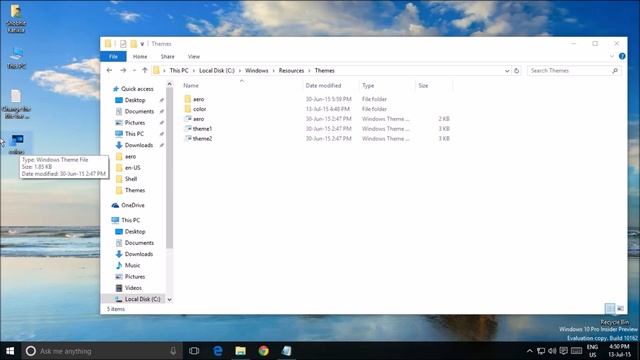Sort by Name column header
640x360 pixels.
pos(191,86)
